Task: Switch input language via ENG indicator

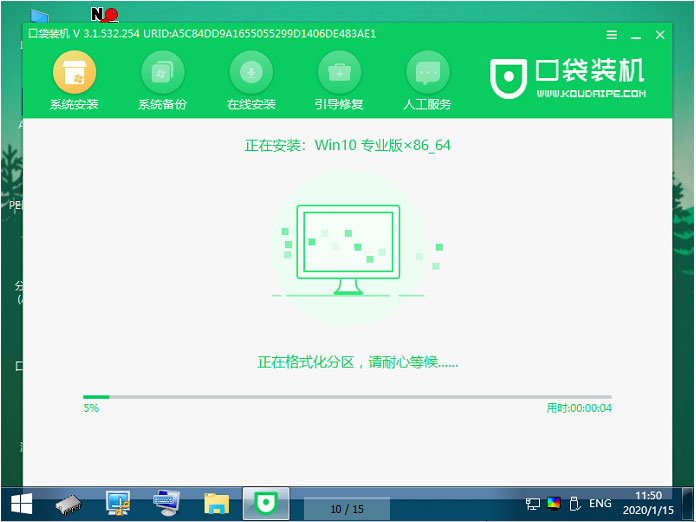Action: coord(600,504)
